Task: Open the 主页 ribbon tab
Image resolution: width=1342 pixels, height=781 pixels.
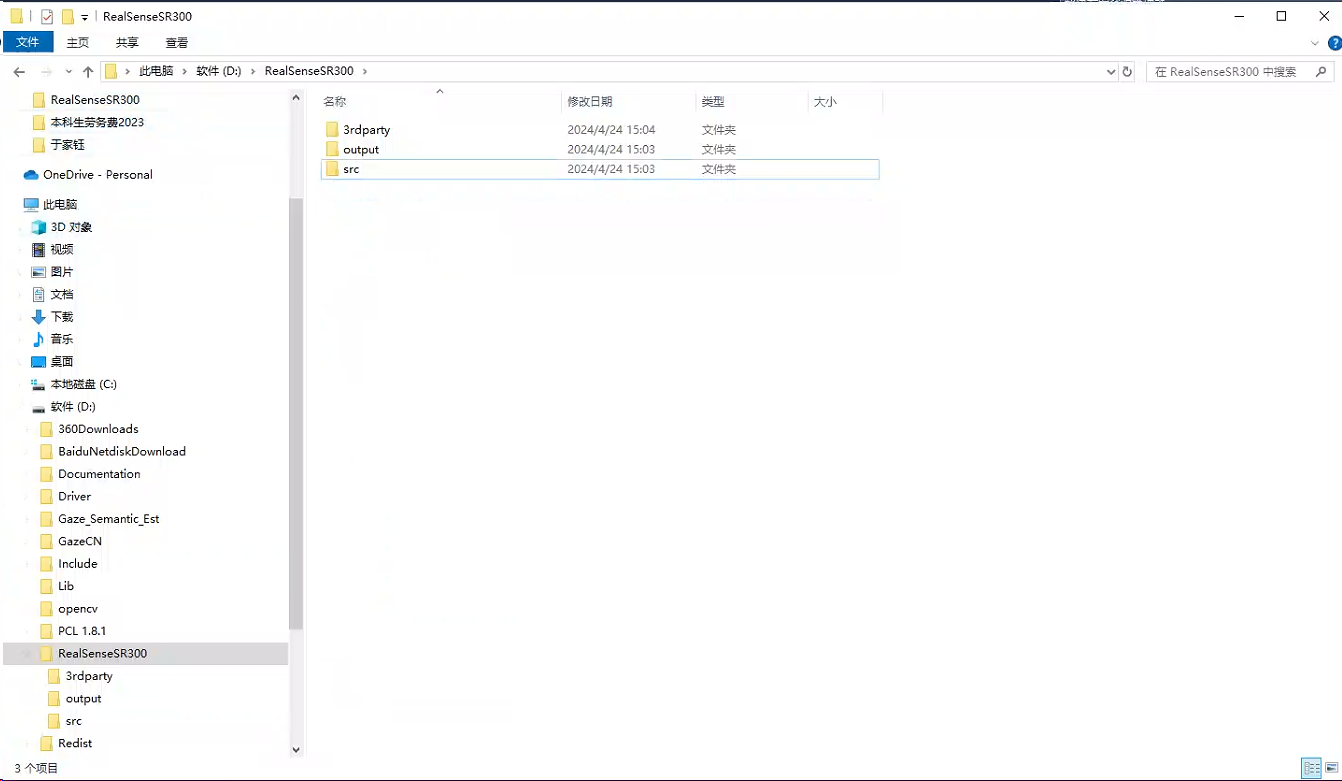Action: [x=78, y=43]
